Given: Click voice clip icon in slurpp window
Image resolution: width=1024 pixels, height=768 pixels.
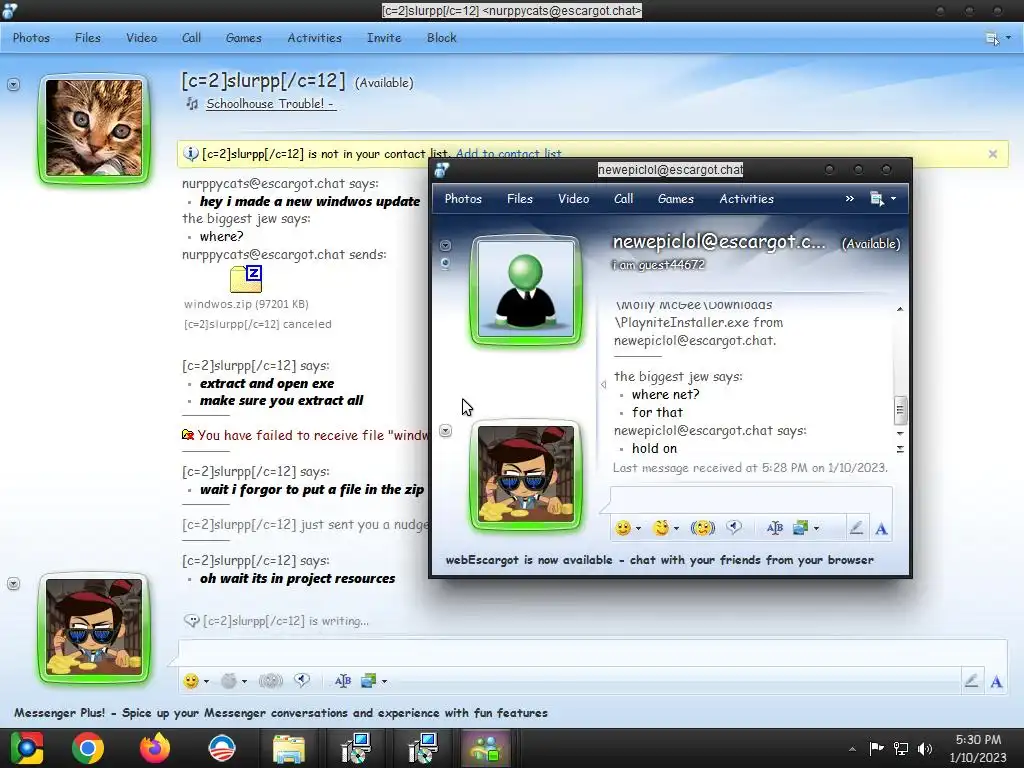Looking at the screenshot, I should point(302,681).
